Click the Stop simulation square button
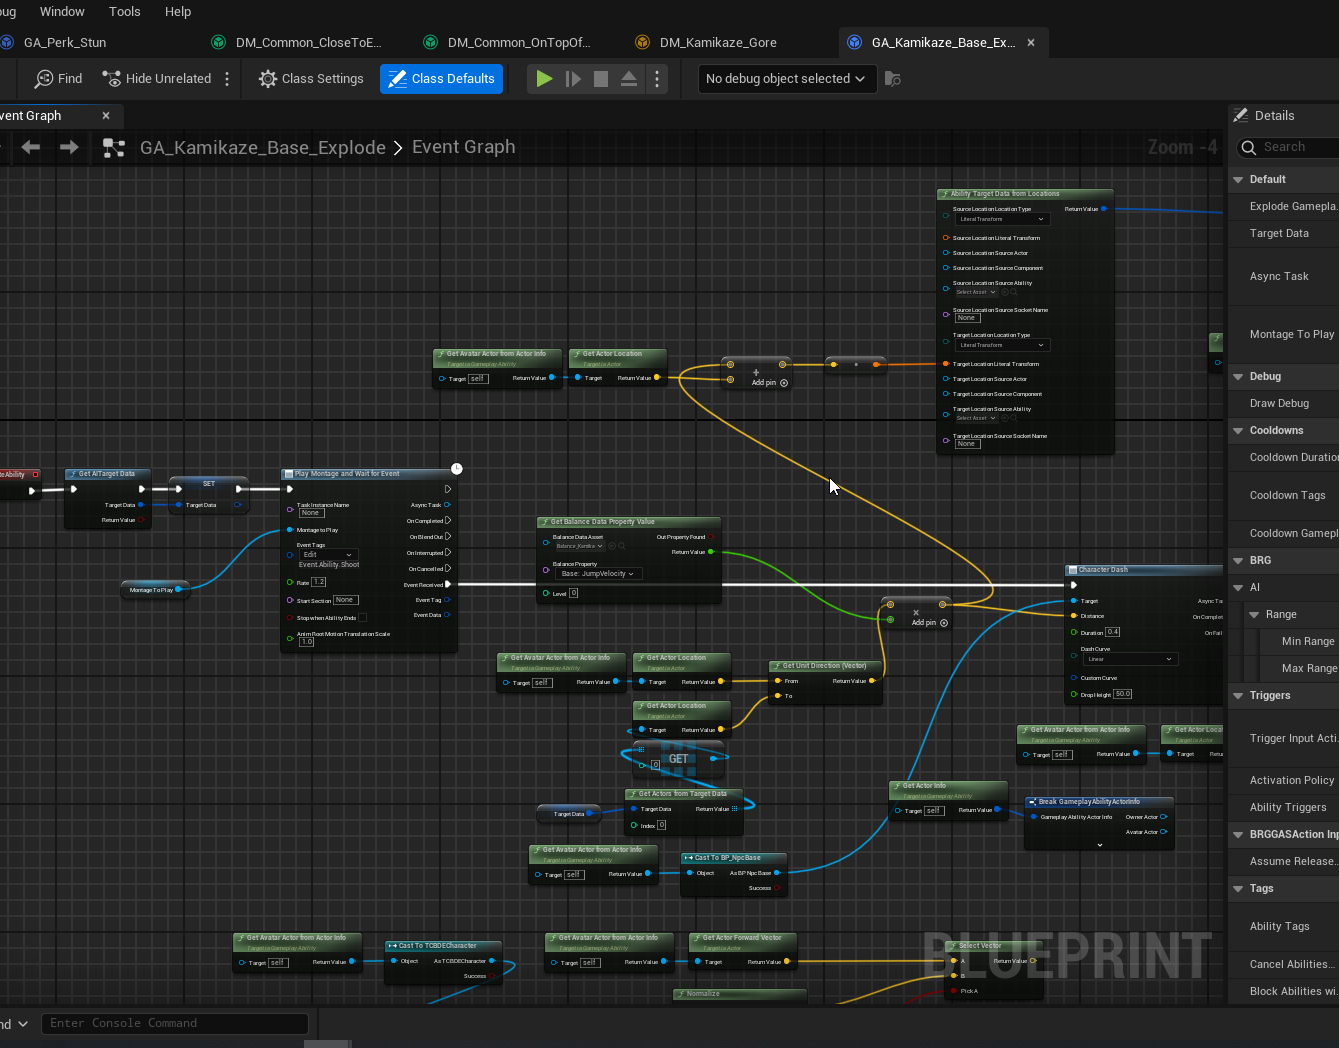 click(601, 79)
